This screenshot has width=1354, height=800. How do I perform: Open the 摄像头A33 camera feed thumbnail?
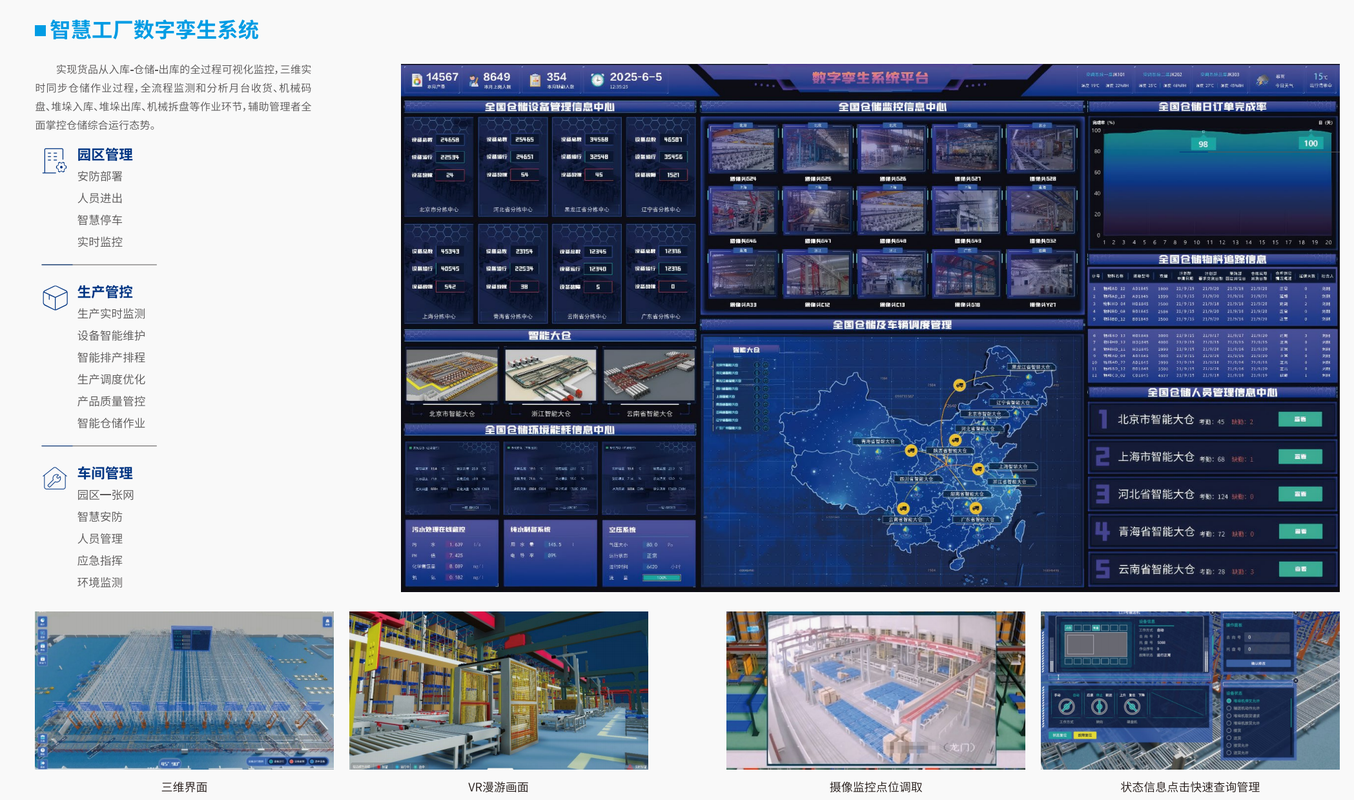pos(741,273)
